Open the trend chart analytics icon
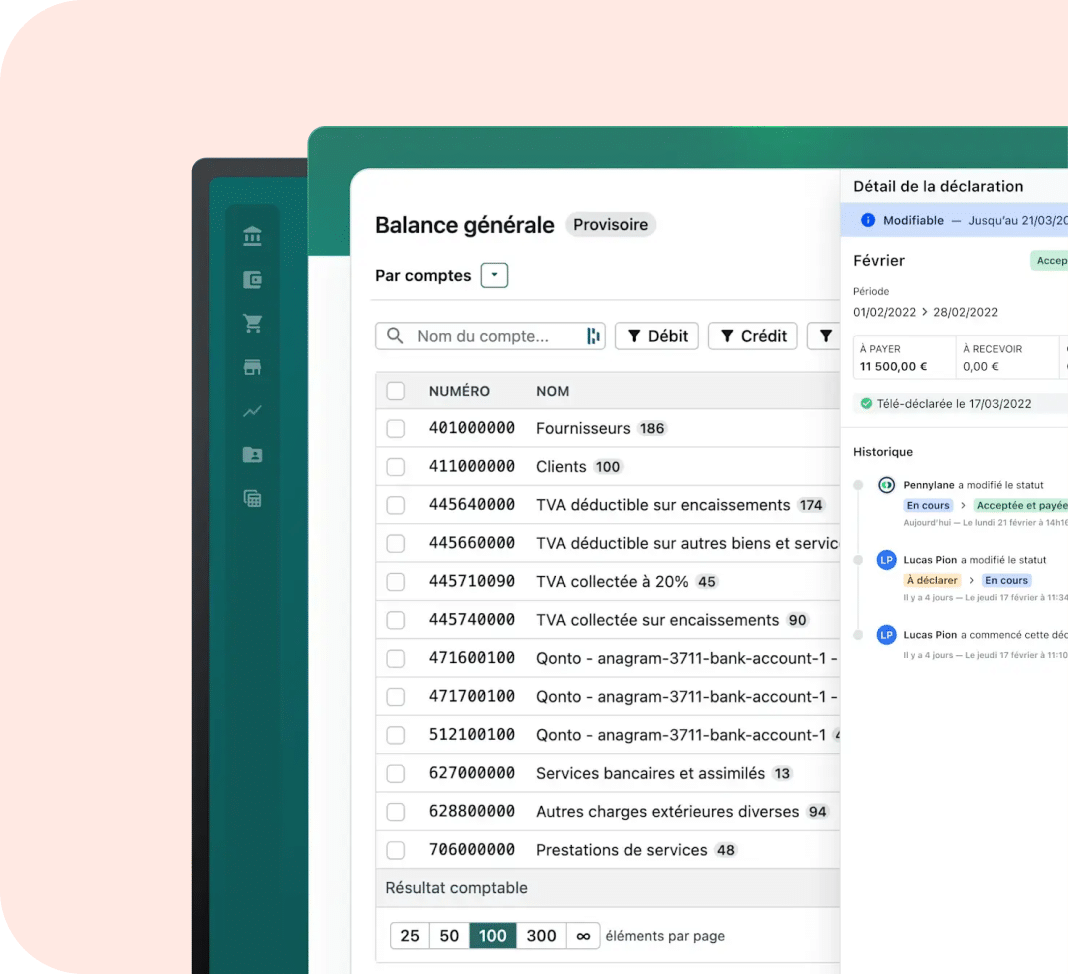1068x974 pixels. 252,411
